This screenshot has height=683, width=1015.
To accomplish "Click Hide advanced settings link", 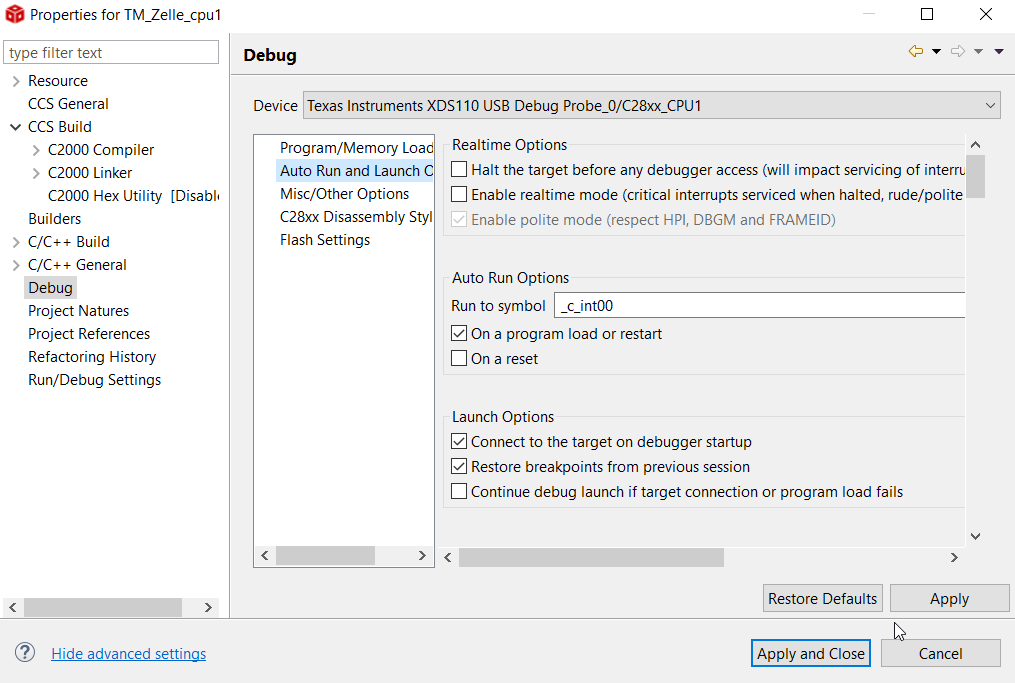I will [x=129, y=654].
